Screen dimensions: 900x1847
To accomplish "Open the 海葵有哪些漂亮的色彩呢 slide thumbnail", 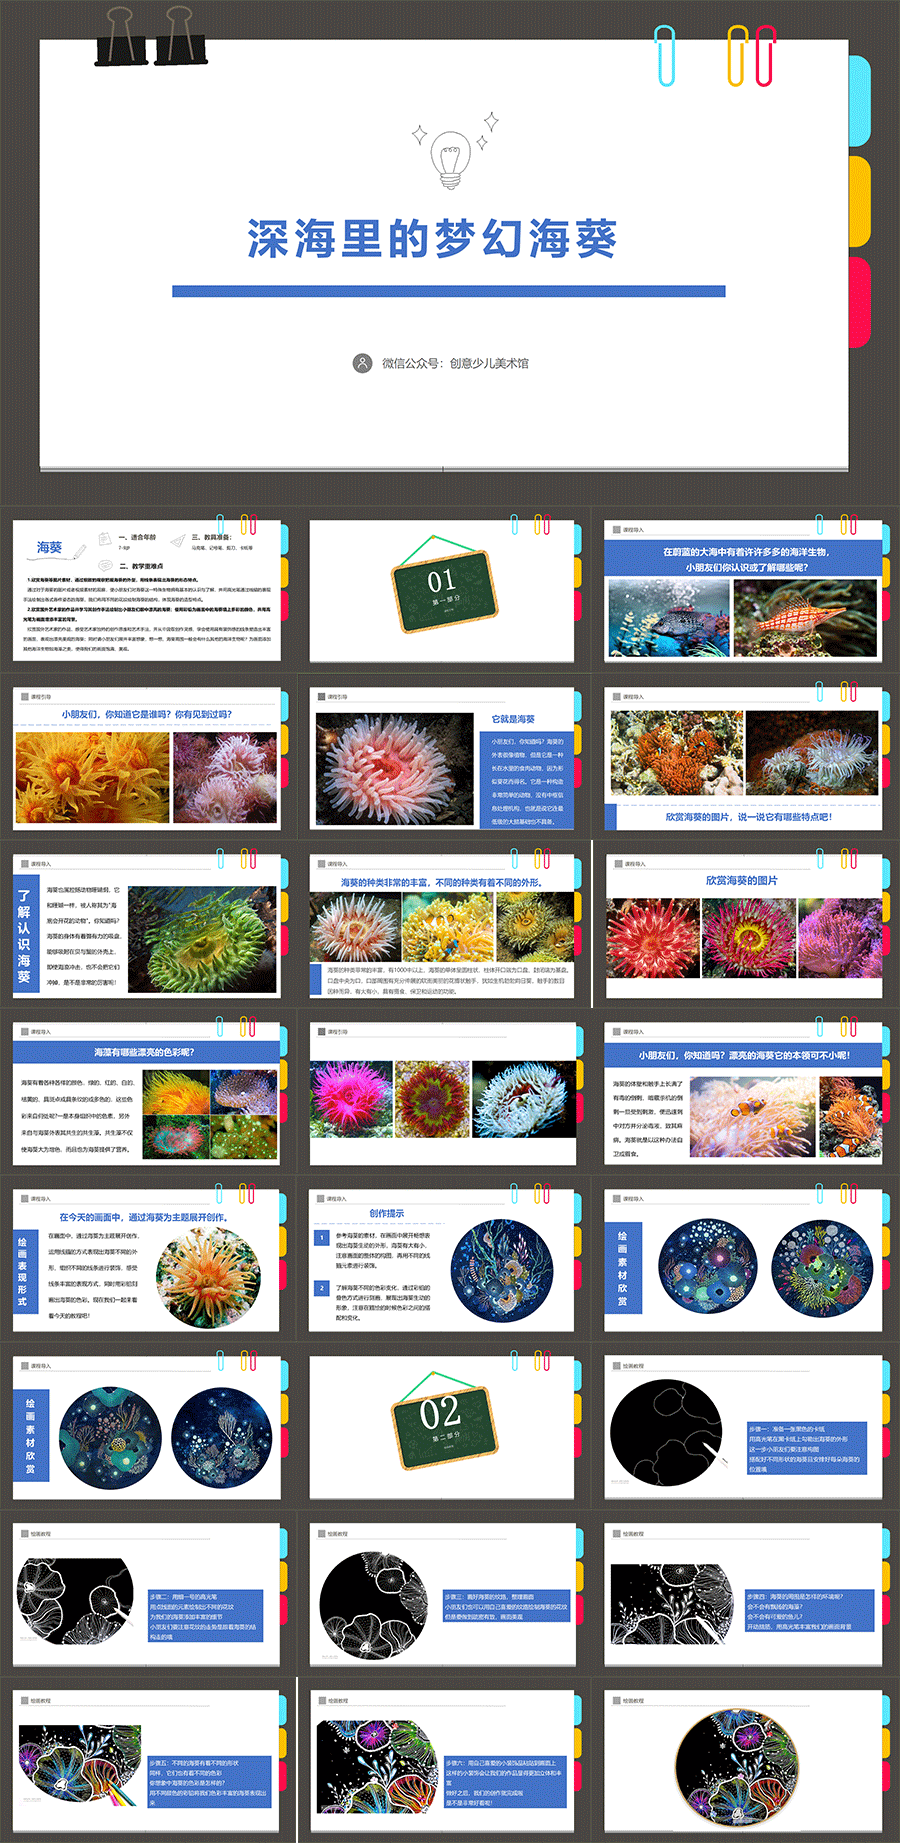I will tap(146, 1092).
